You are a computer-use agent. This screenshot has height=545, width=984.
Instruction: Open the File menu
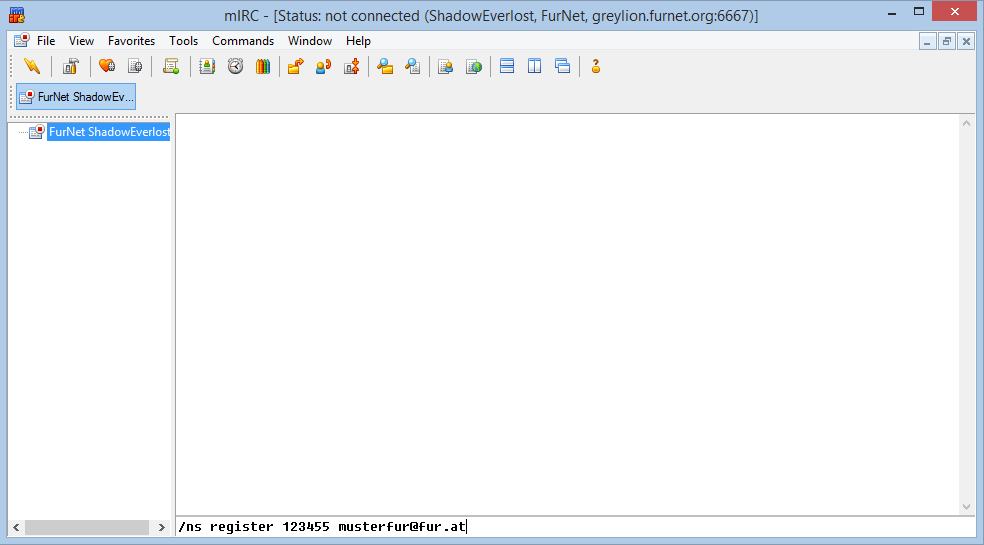click(x=46, y=41)
